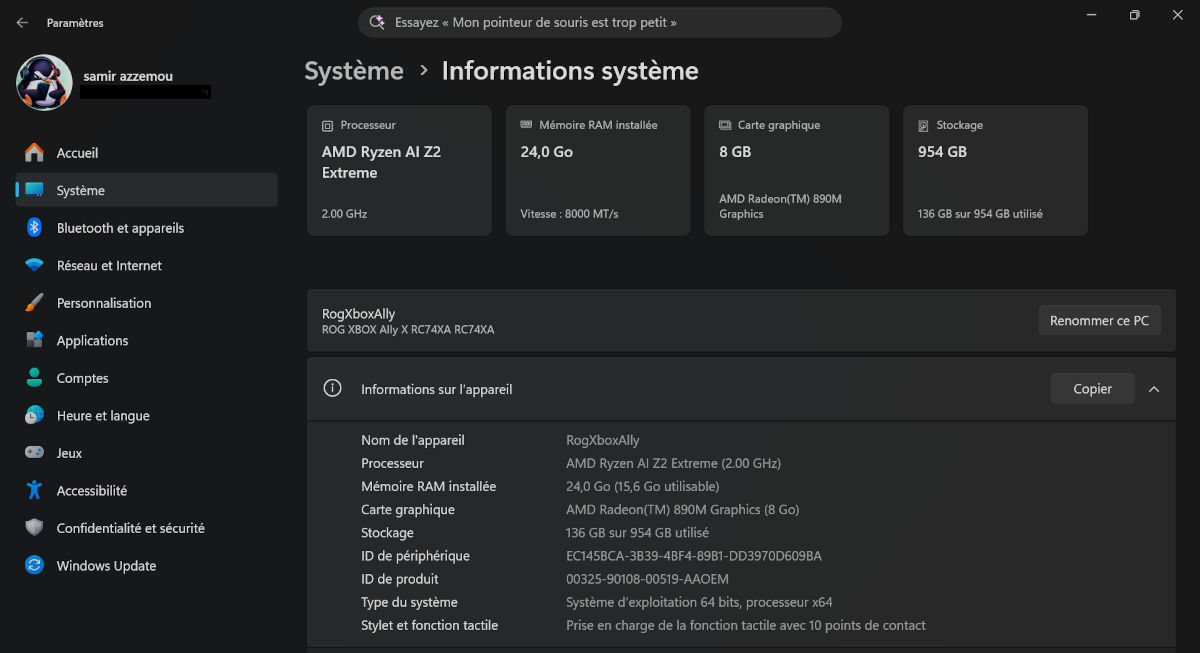This screenshot has height=653, width=1200.
Task: Click inside the settings search field
Action: tap(600, 22)
